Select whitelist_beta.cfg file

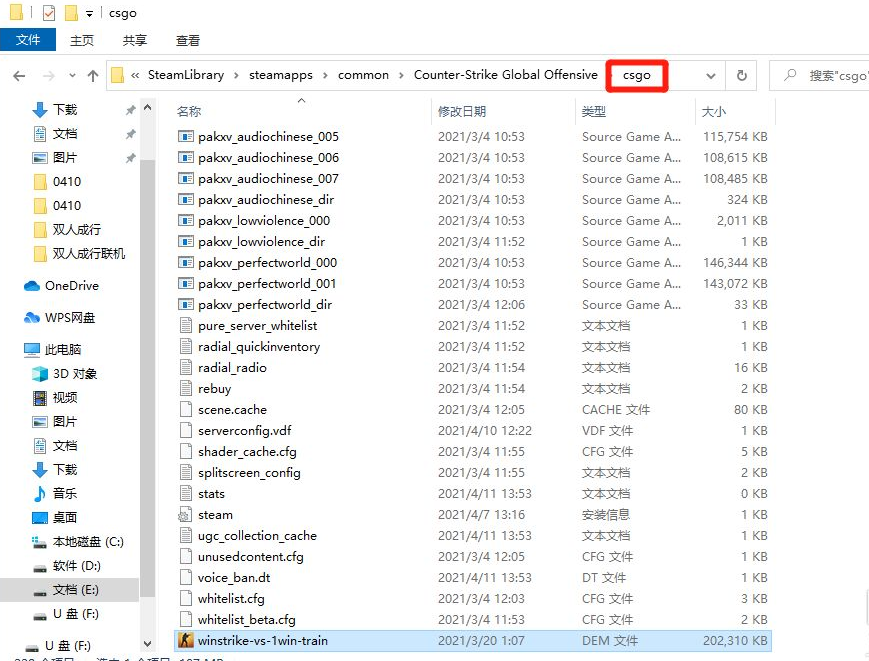[x=247, y=619]
